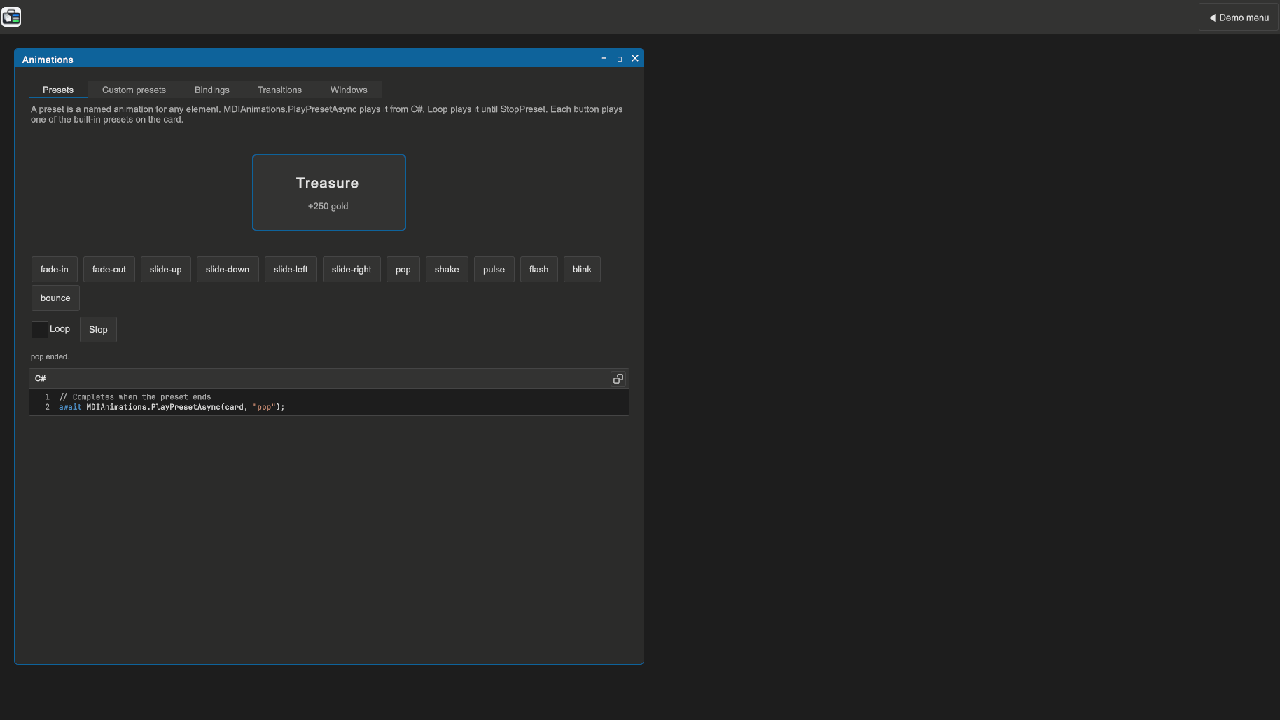This screenshot has width=1280, height=720.
Task: Enable the Loop checkbox
Action: (40, 329)
